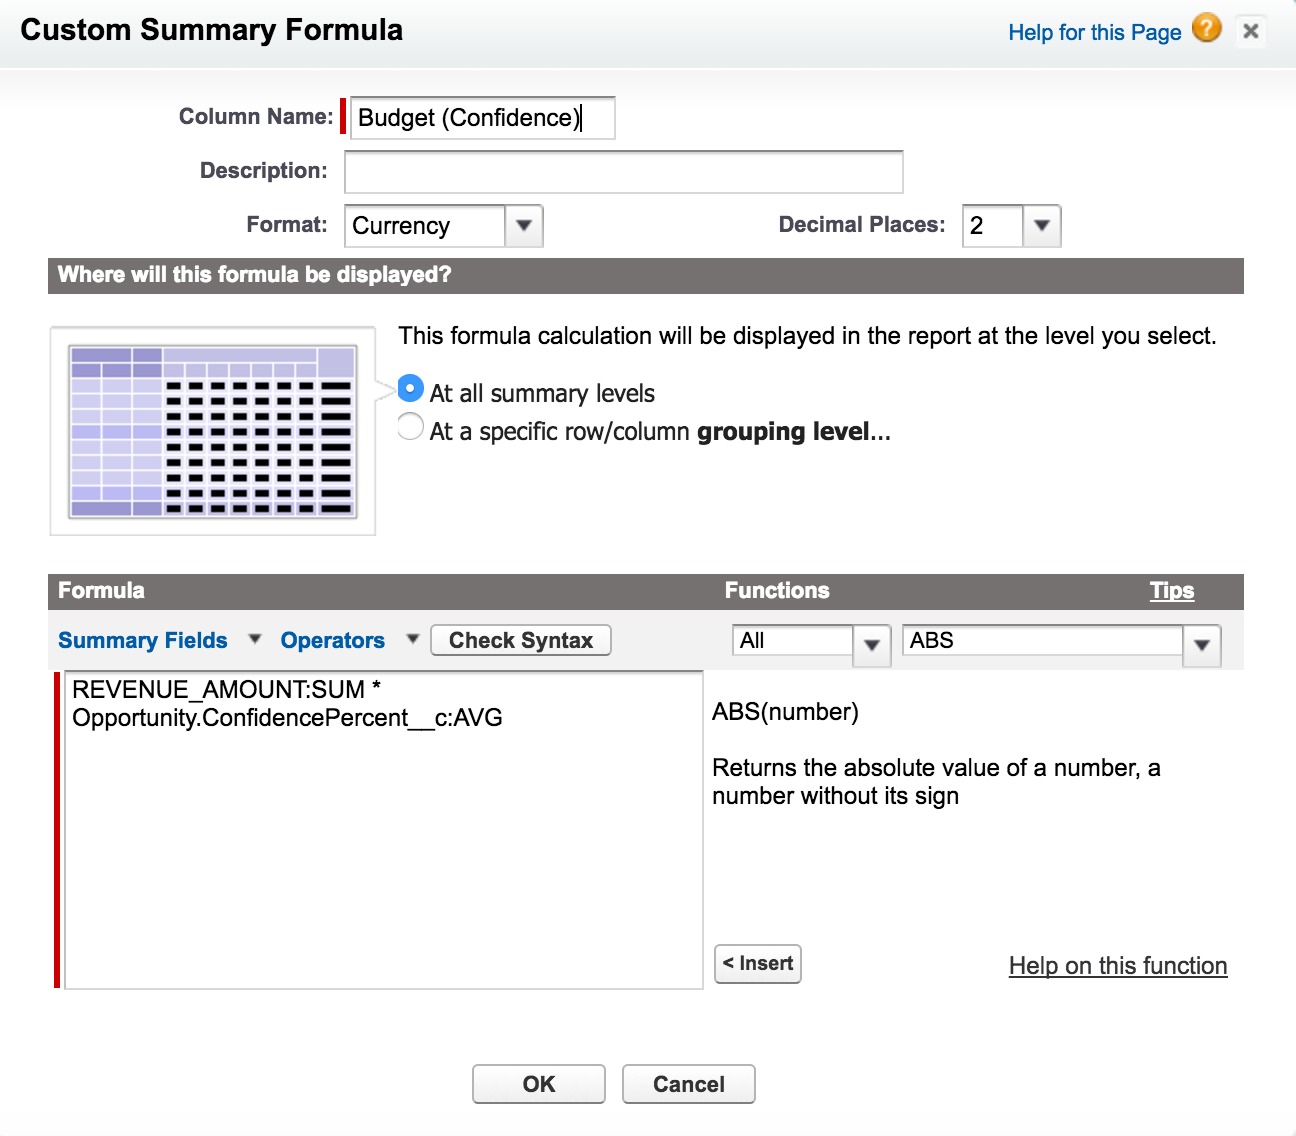
Task: Open the Tips link in Functions header
Action: (x=1171, y=590)
